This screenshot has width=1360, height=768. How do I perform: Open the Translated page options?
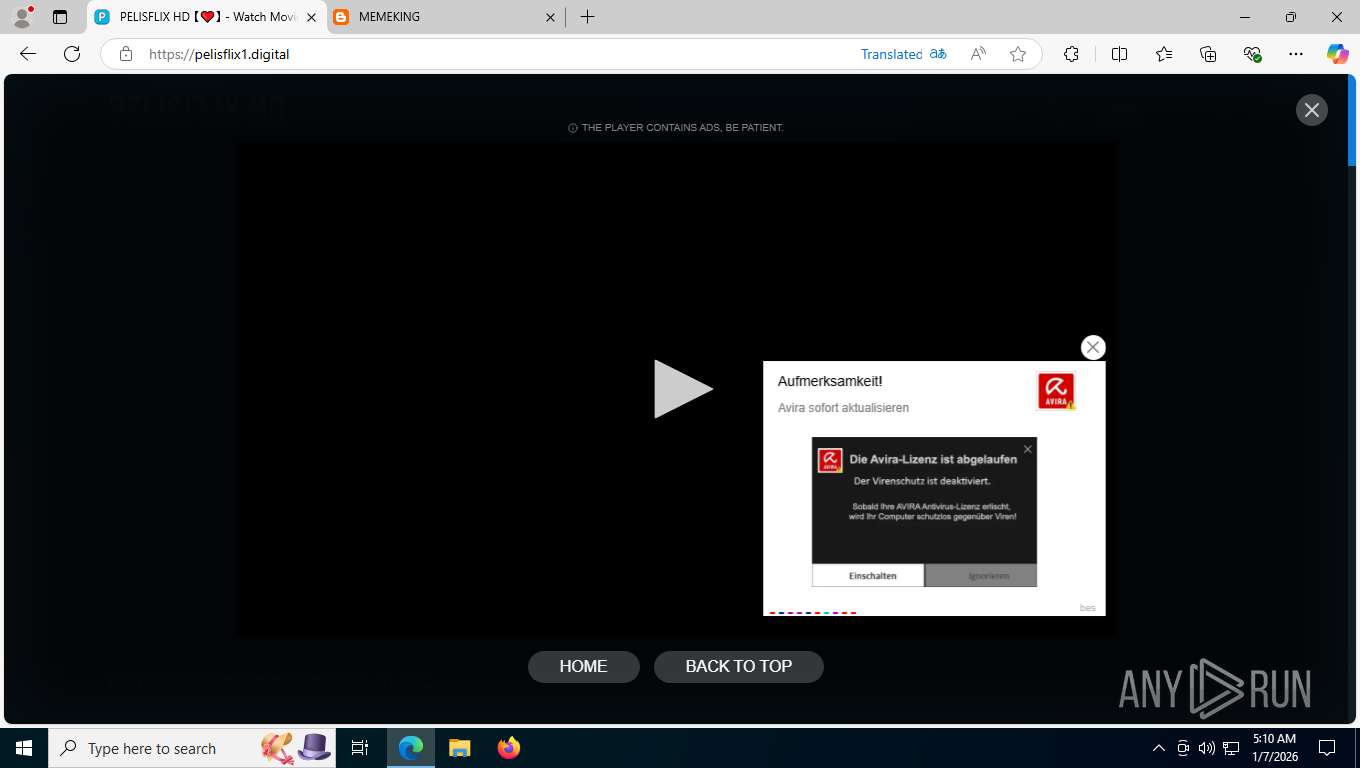[x=903, y=54]
